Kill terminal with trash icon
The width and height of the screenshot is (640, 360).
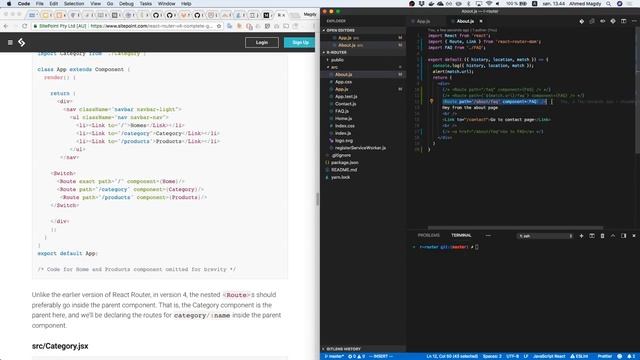click(x=602, y=236)
